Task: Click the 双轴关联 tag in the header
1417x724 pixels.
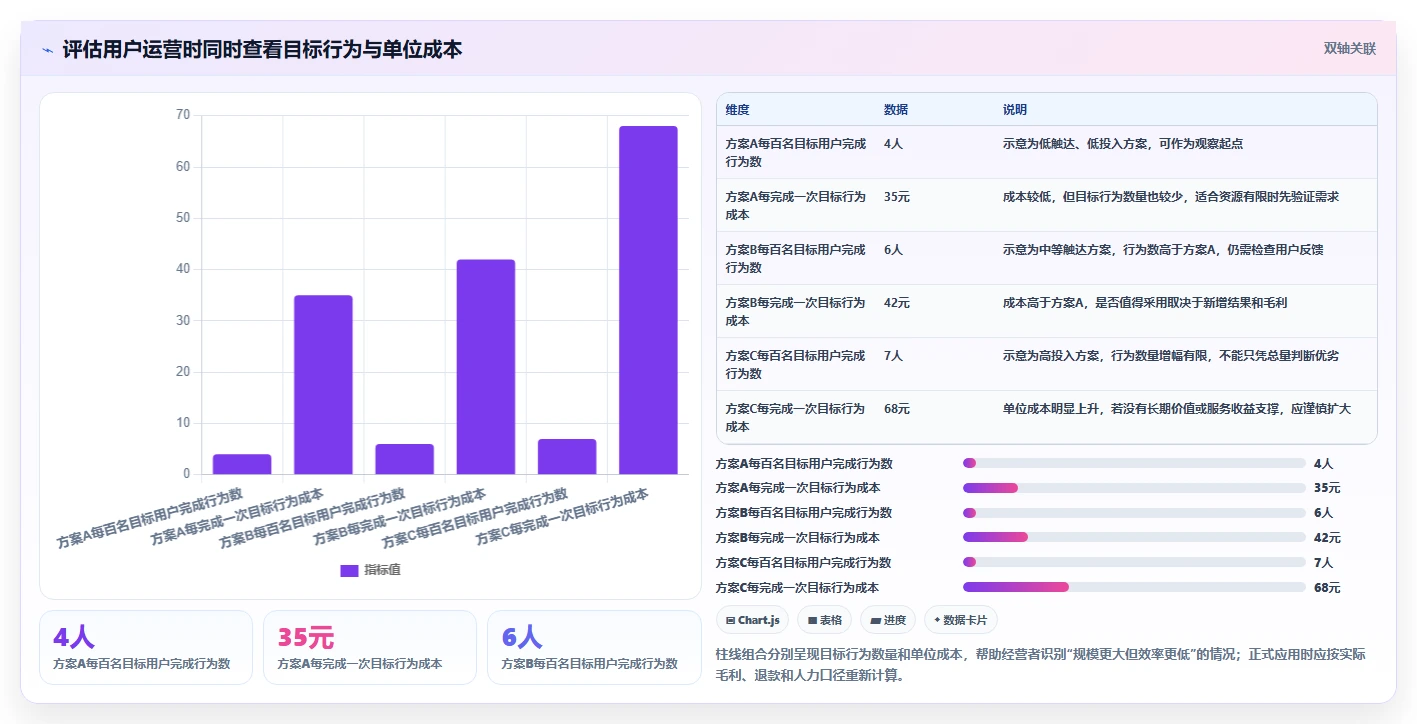Action: pos(1350,48)
